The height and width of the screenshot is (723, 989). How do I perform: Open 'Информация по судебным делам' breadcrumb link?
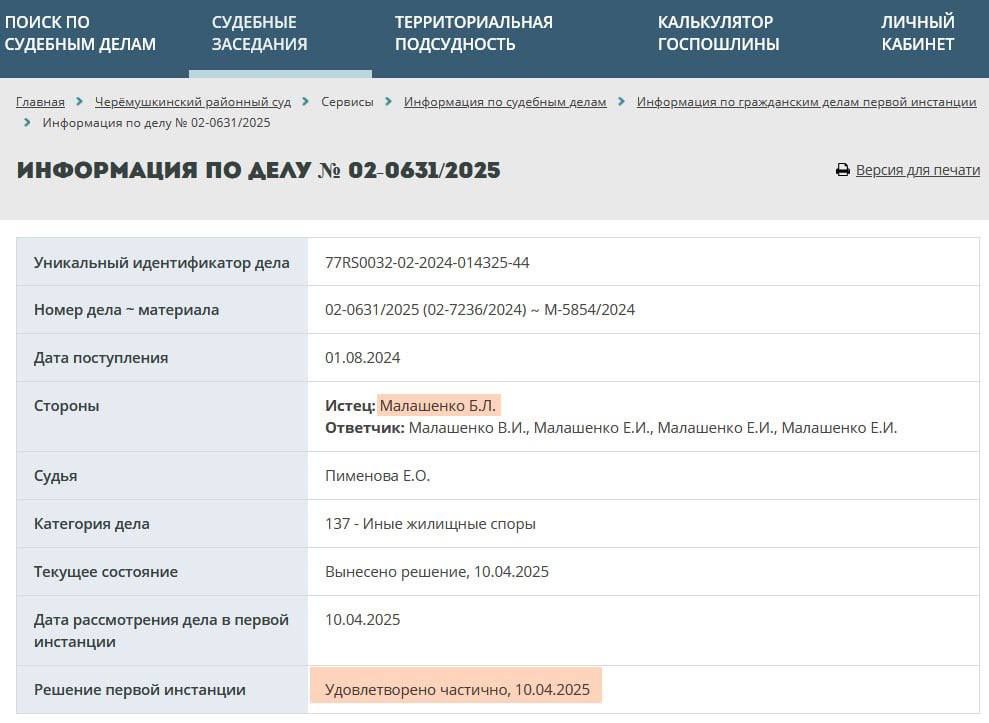505,102
